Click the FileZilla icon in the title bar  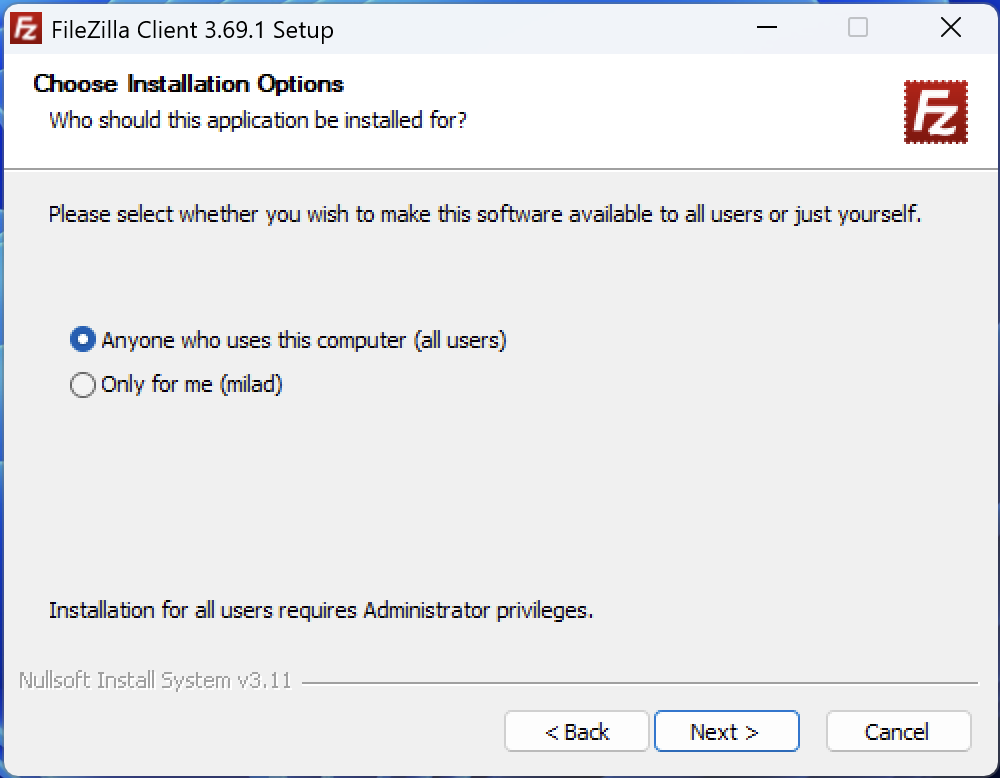(x=26, y=29)
